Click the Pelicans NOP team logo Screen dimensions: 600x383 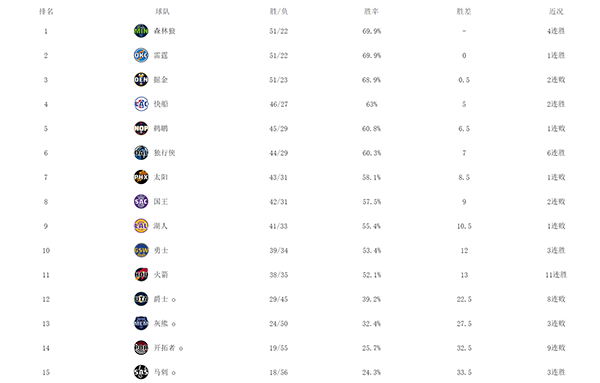pos(141,129)
